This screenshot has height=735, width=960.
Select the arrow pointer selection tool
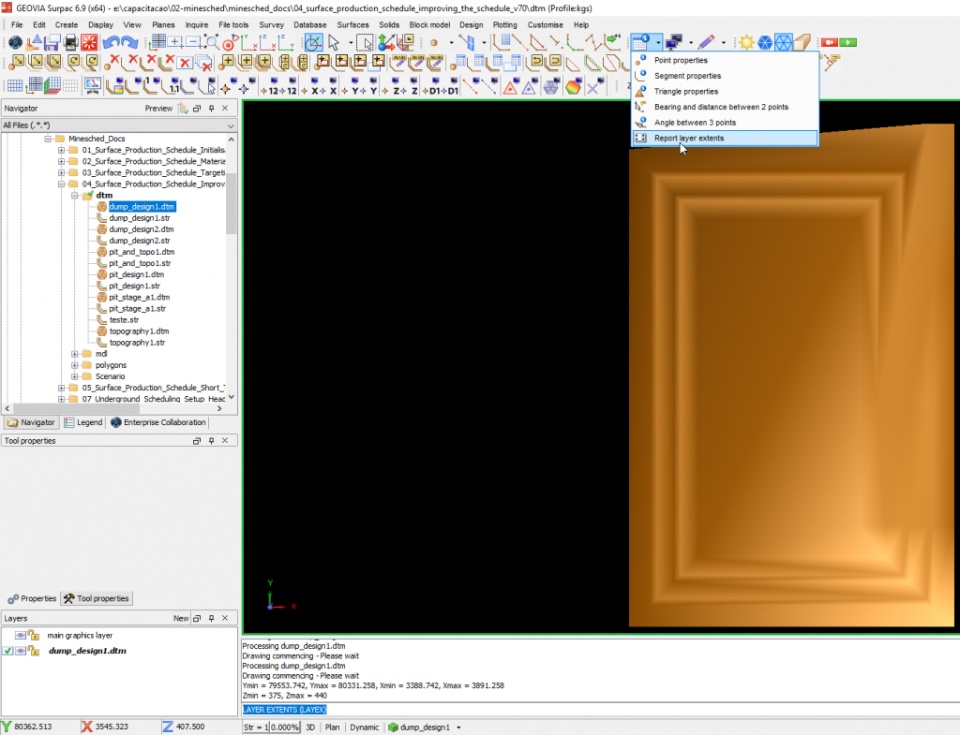[x=334, y=43]
